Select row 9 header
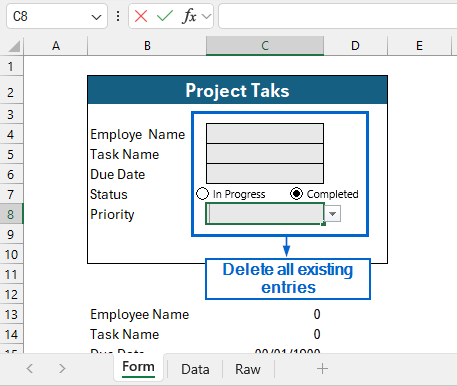This screenshot has height=386, width=457. (x=11, y=234)
